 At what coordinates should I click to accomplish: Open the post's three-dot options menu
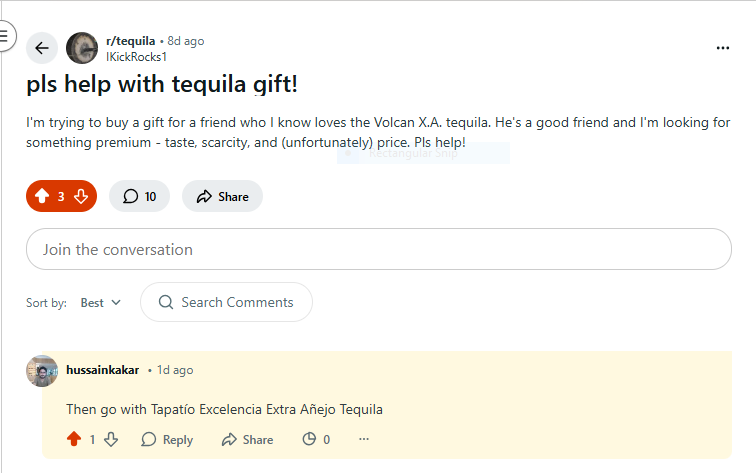[x=723, y=48]
